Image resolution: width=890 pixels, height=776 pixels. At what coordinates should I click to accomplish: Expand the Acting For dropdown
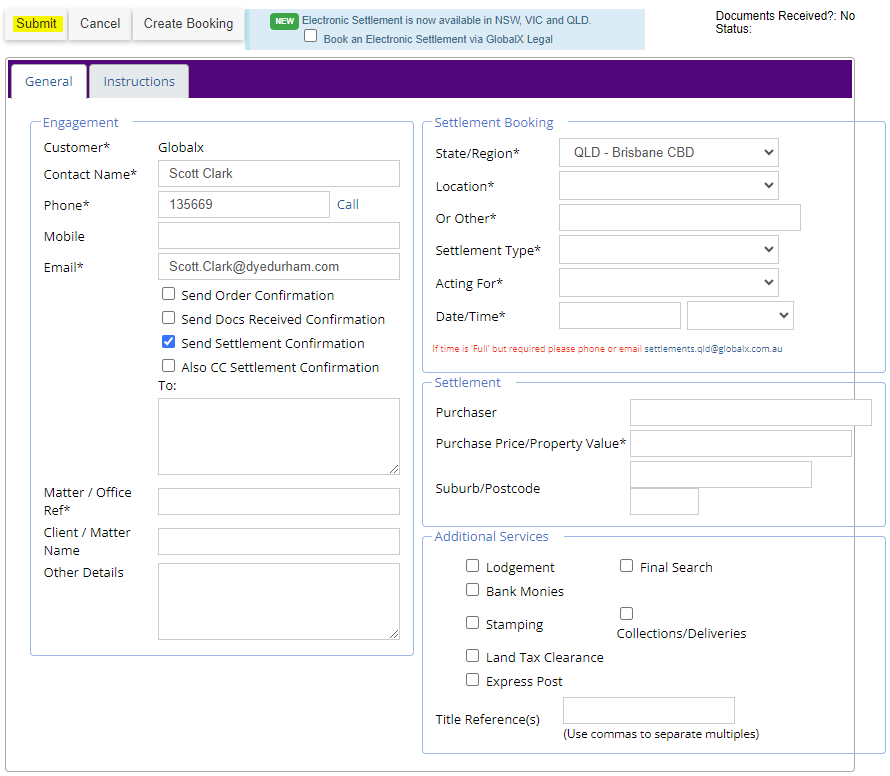[668, 283]
